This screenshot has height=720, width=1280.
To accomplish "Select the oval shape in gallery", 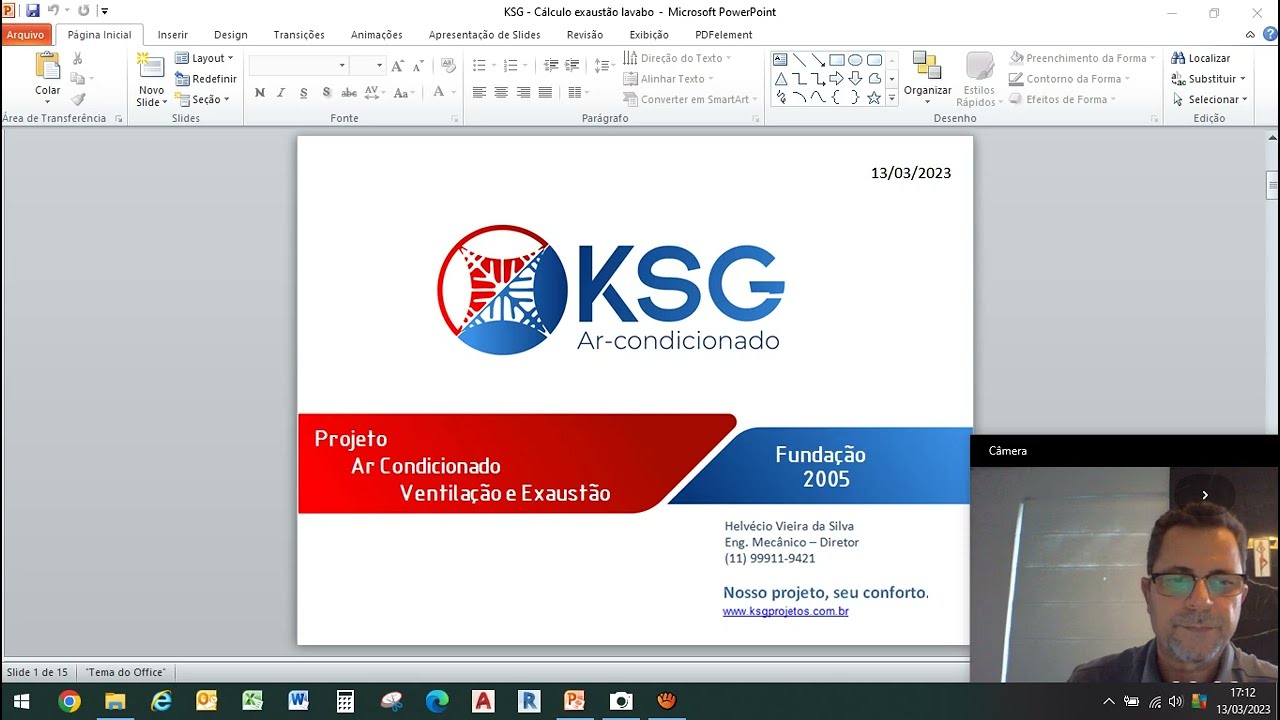I will 855,60.
